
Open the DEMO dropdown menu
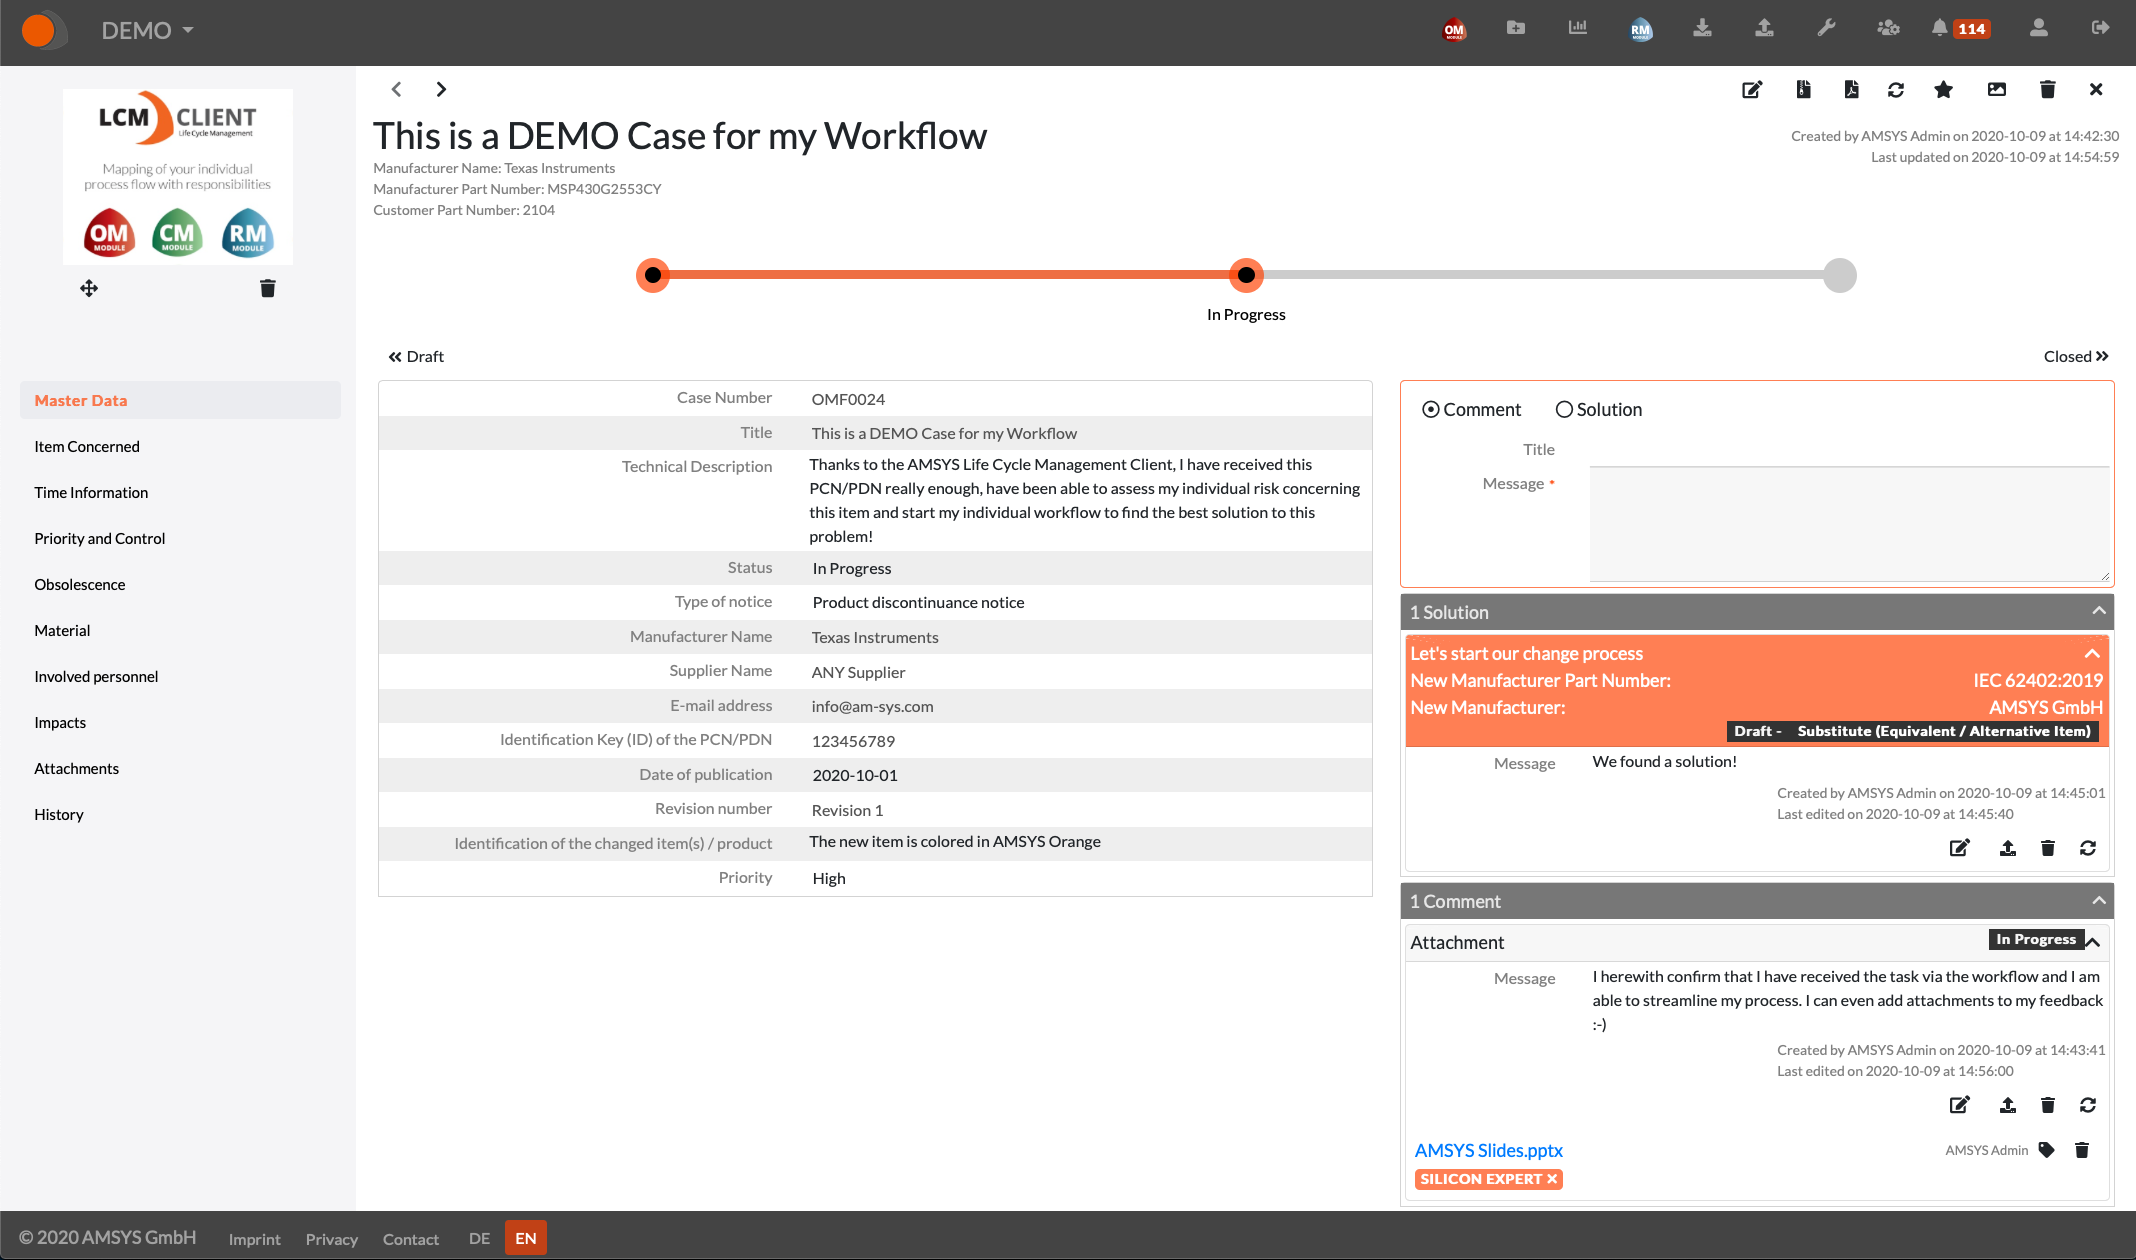(x=146, y=30)
